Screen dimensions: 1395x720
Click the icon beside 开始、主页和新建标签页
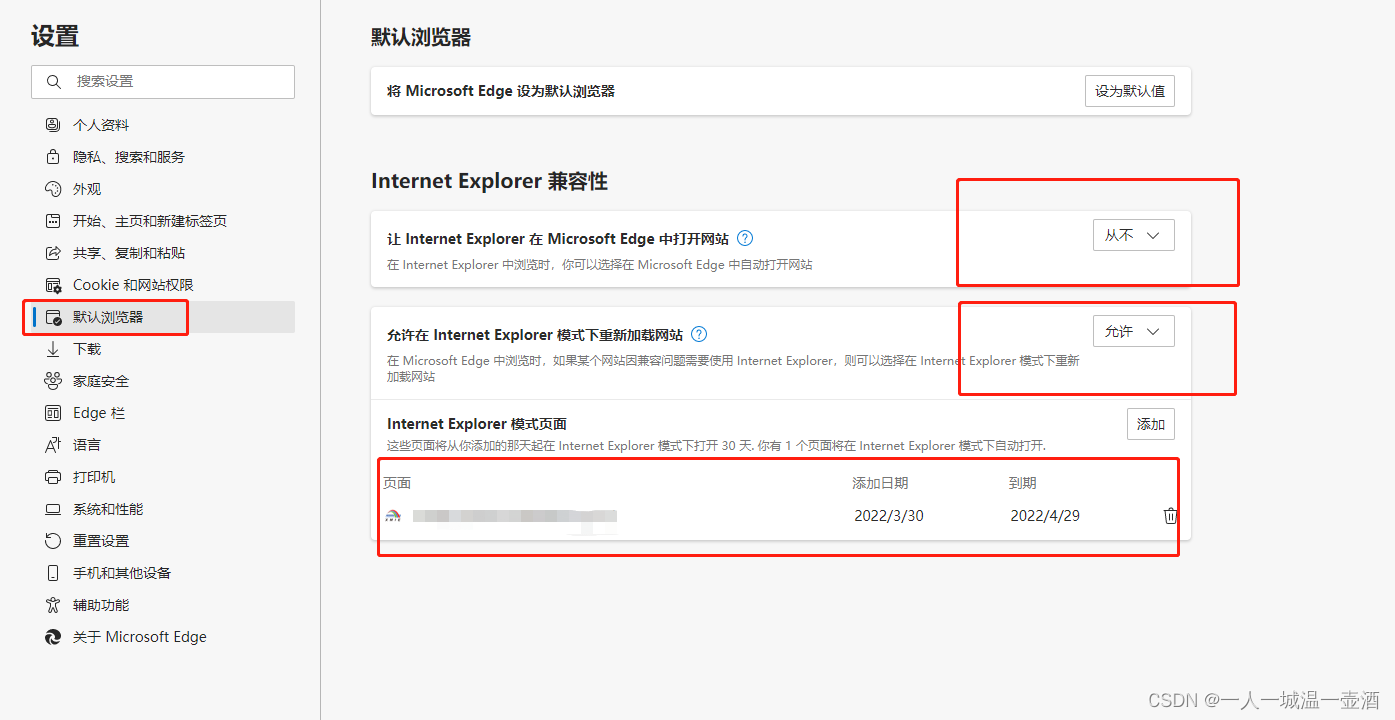tap(53, 221)
